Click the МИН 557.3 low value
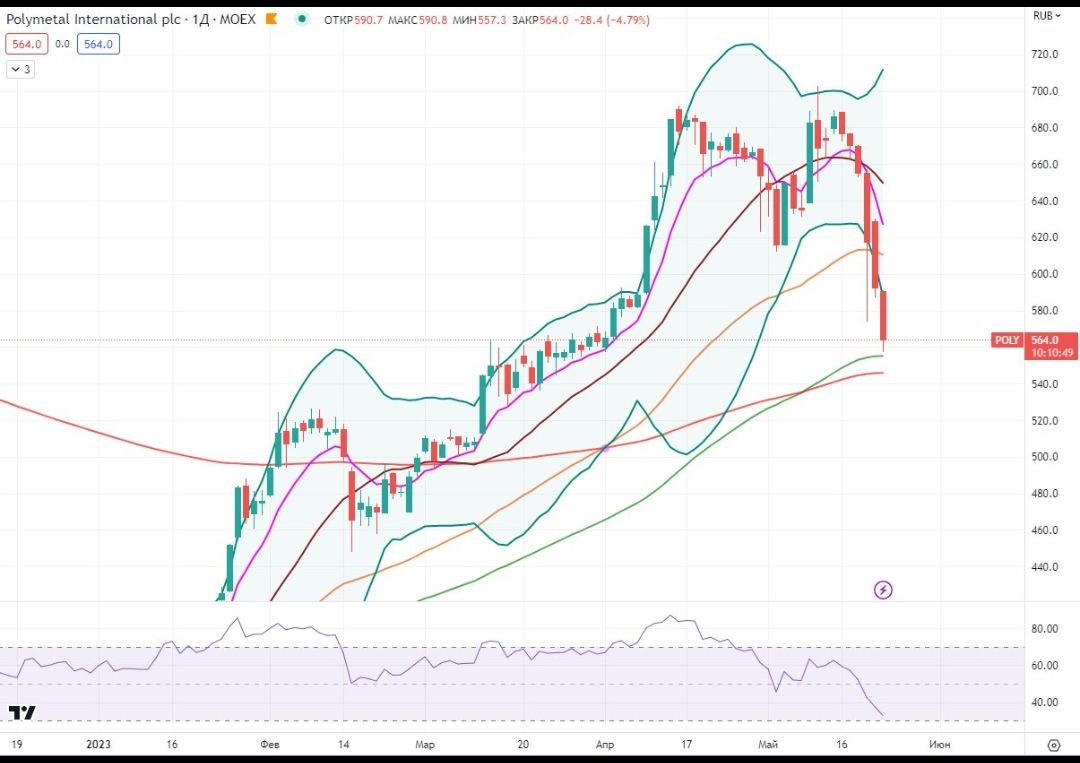The height and width of the screenshot is (763, 1080). pyautogui.click(x=479, y=20)
